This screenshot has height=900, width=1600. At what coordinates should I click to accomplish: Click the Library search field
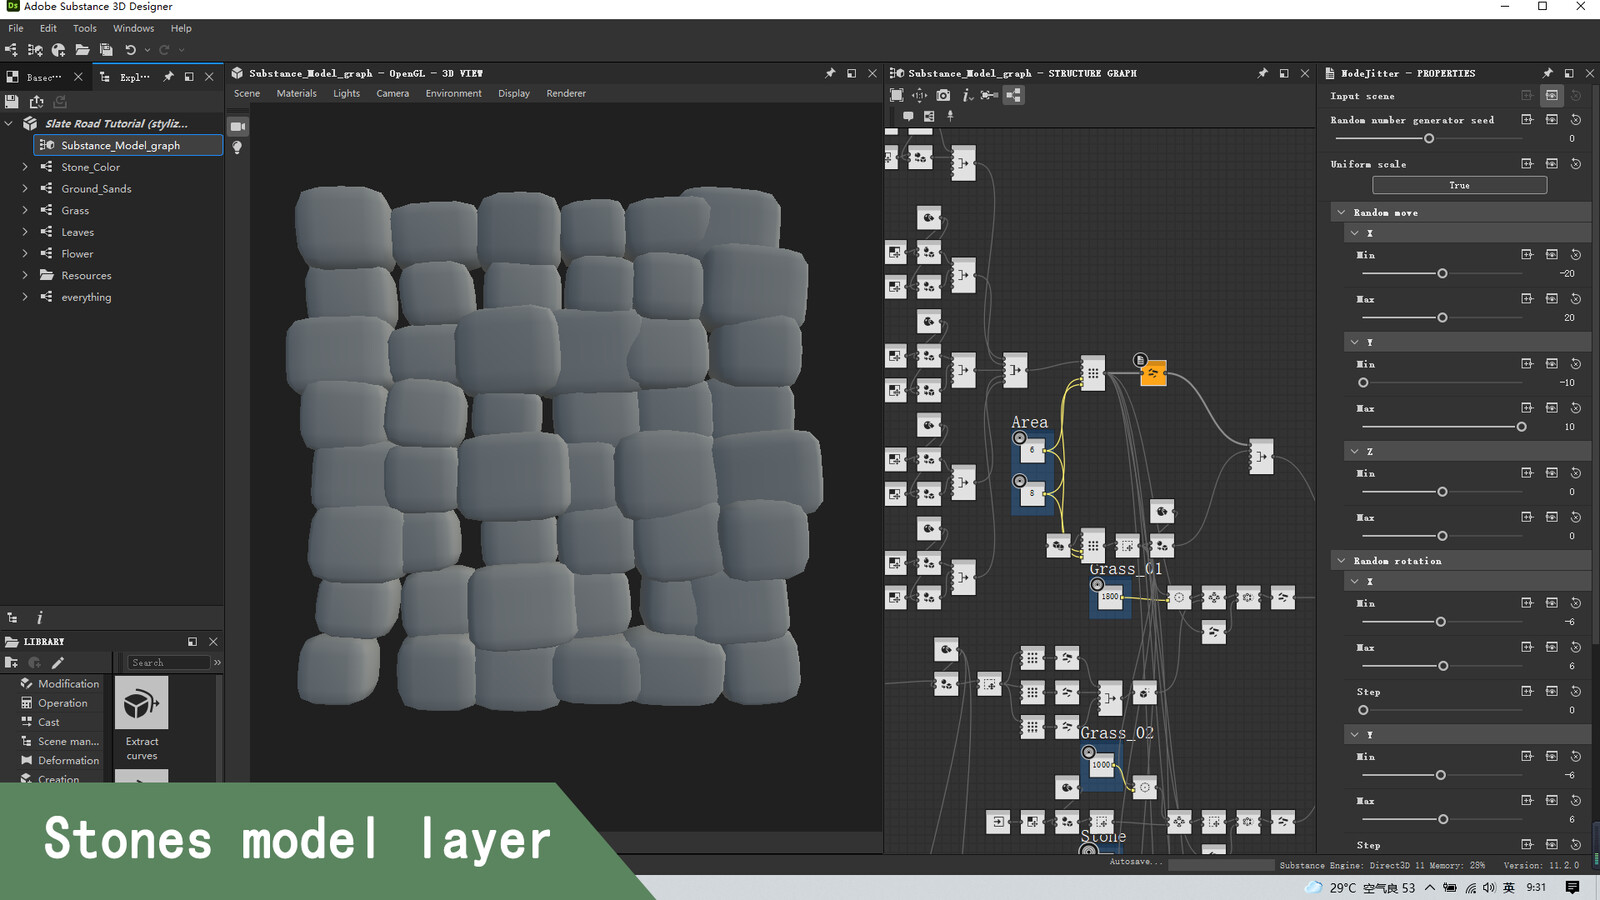168,663
